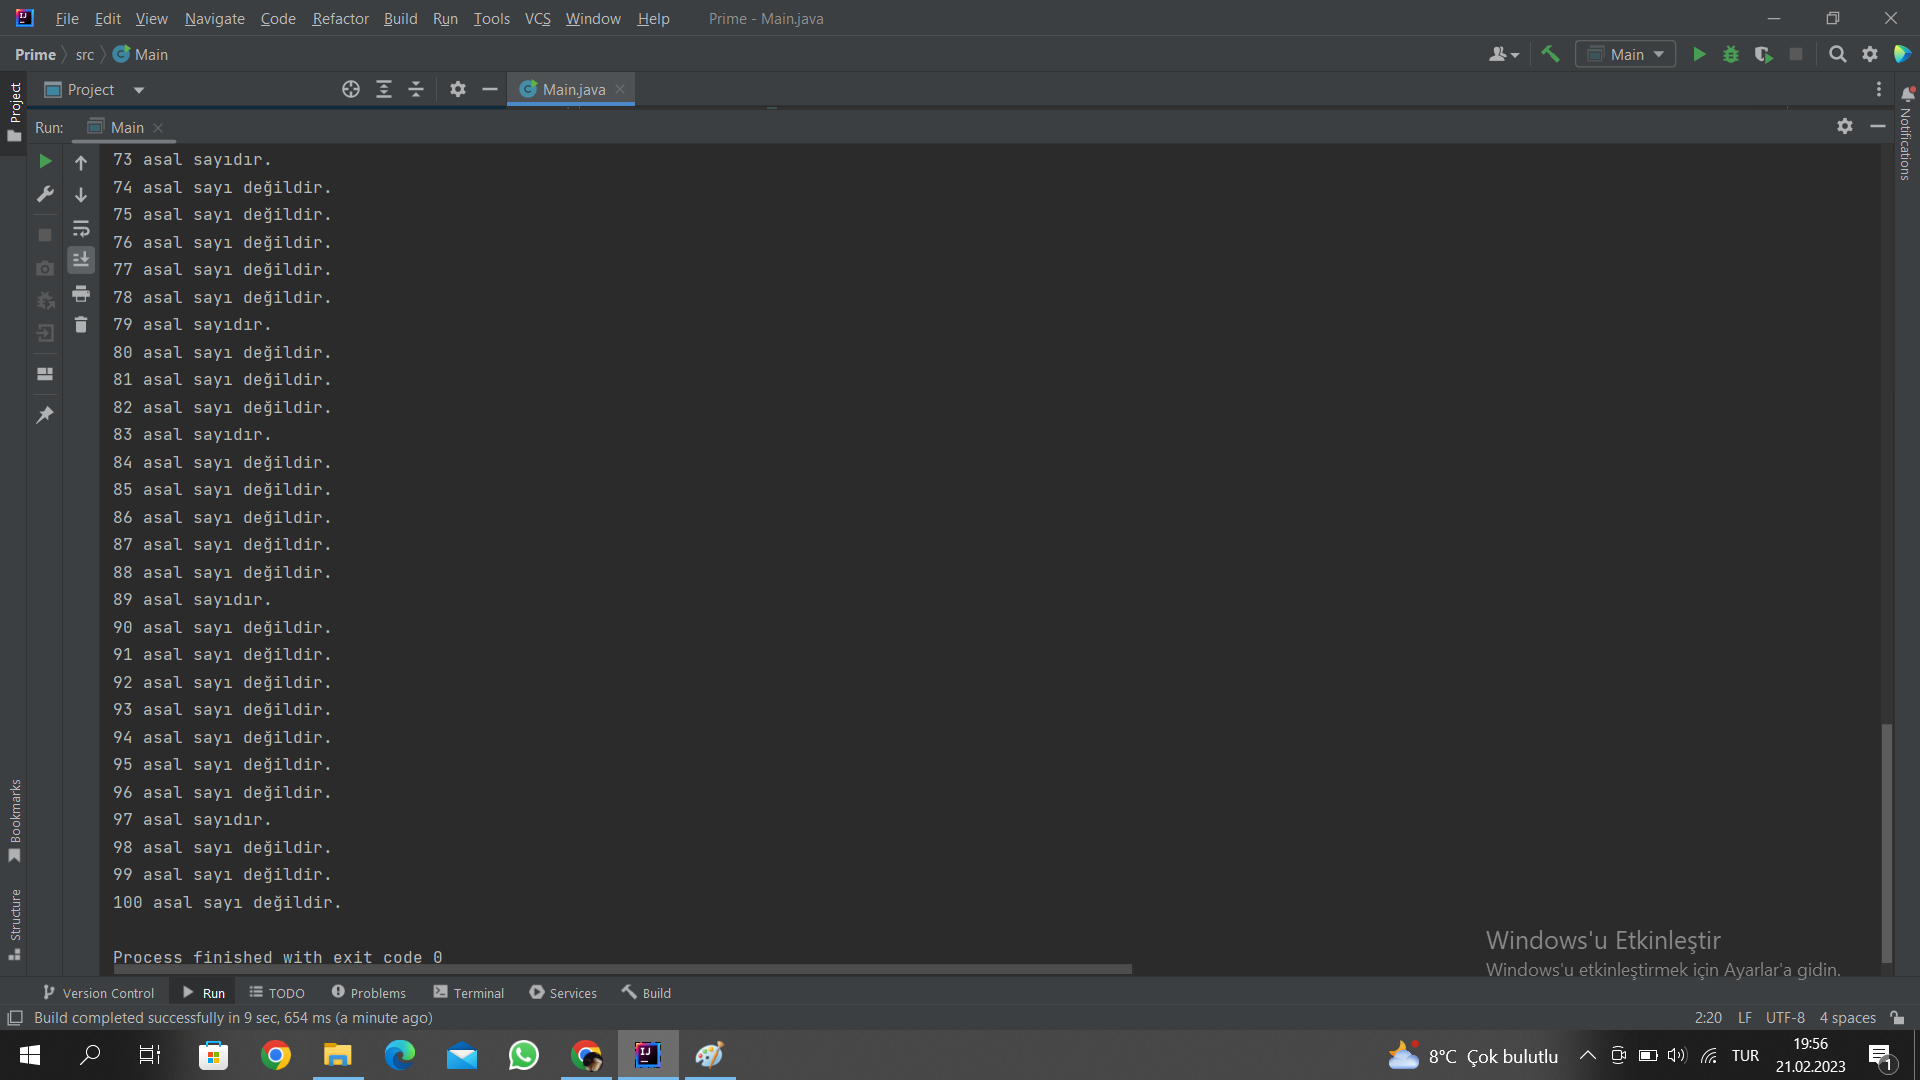
Task: Open the Main run configuration dropdown
Action: 1626,54
